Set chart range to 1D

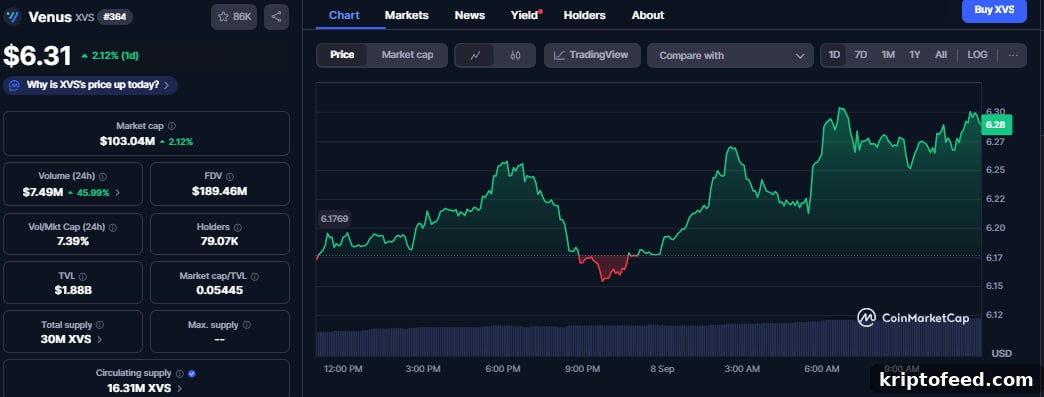point(834,55)
